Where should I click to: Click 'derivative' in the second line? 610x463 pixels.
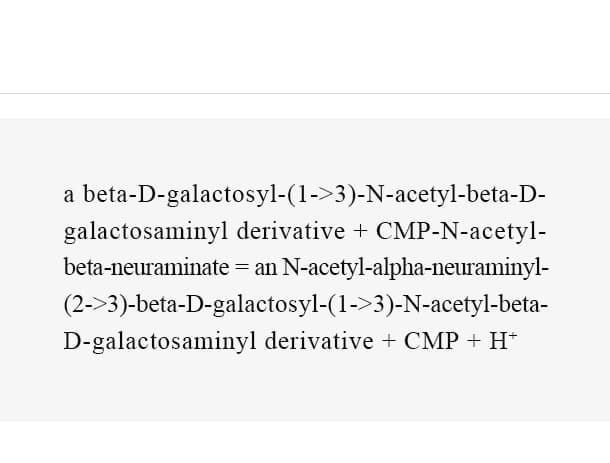[x=291, y=231]
